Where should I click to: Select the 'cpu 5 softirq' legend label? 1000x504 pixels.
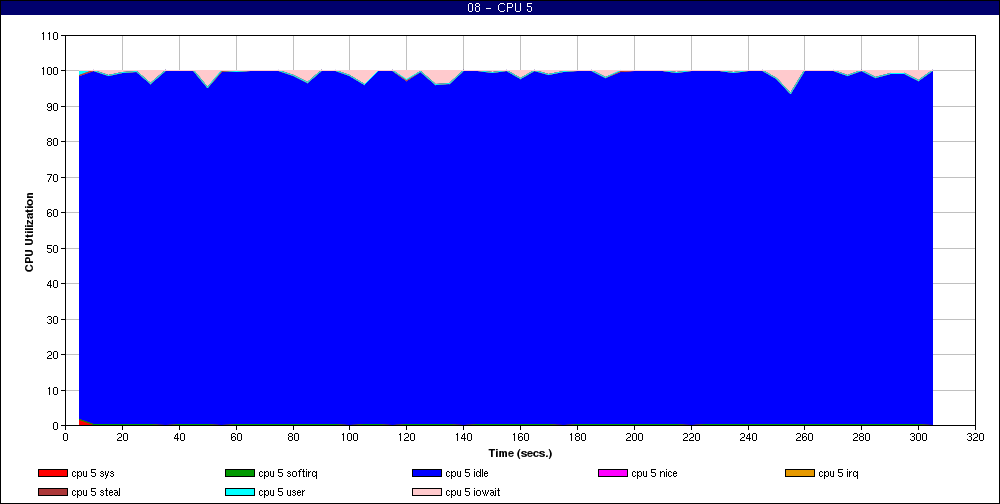coord(288,473)
